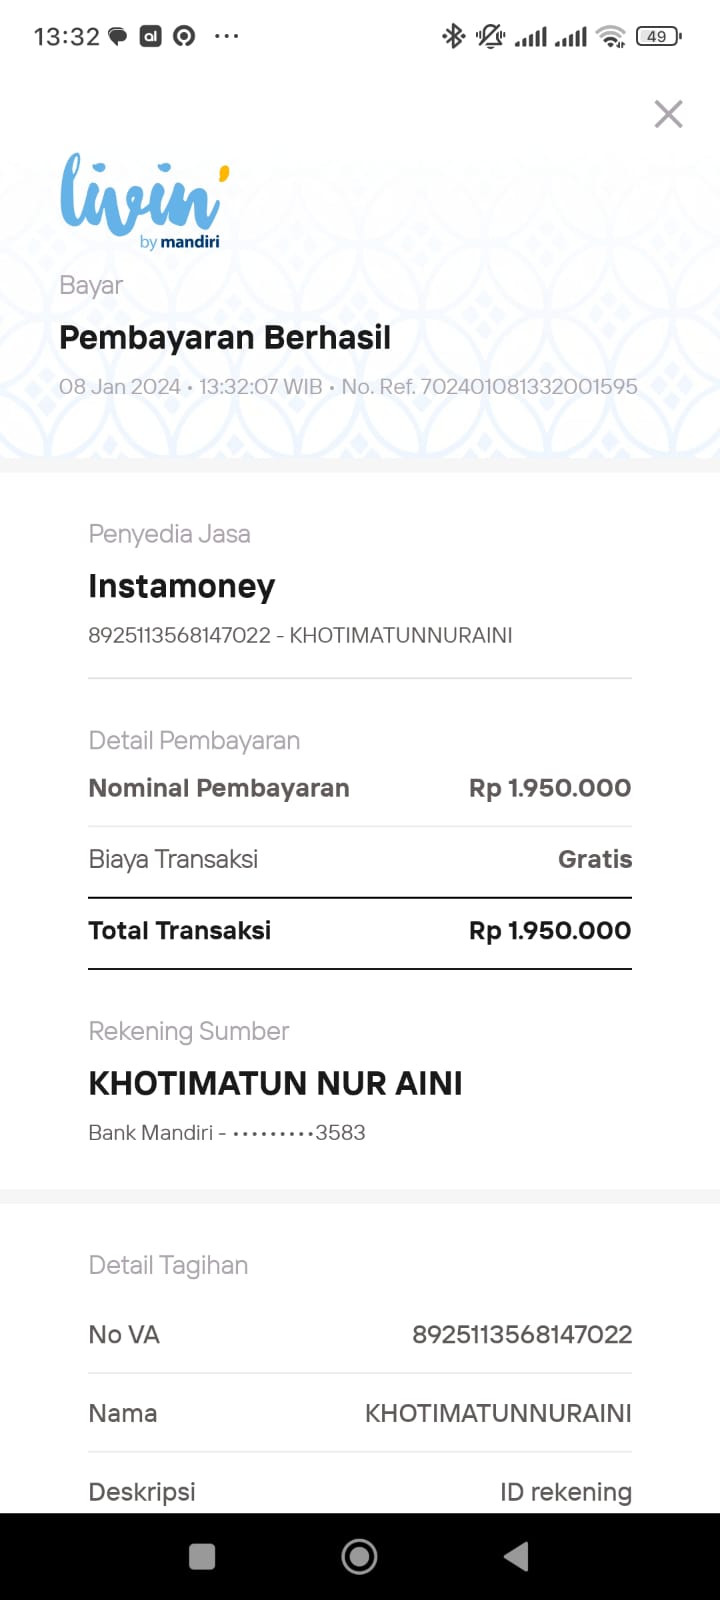
Task: Open recent apps with the square button
Action: coord(202,1556)
